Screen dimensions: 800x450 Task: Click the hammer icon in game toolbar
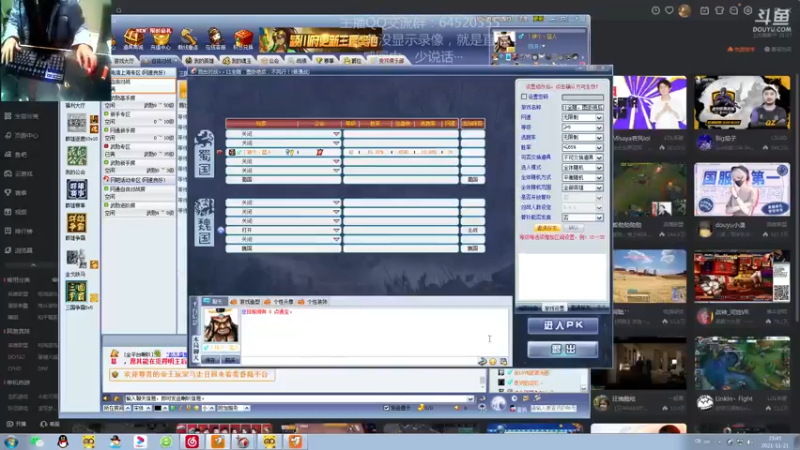188,39
